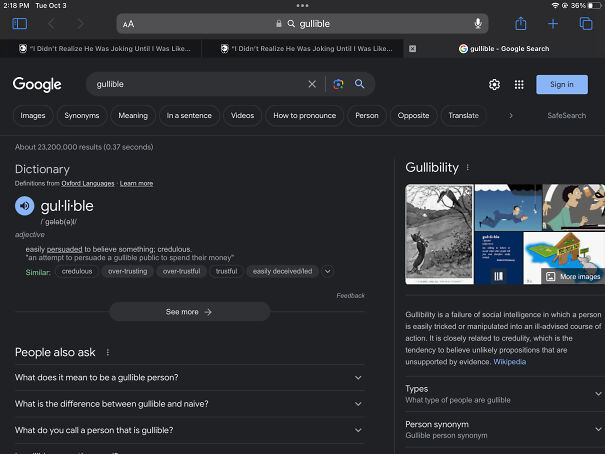605x454 pixels.
Task: Tap microphone icon in address bar
Action: (478, 23)
